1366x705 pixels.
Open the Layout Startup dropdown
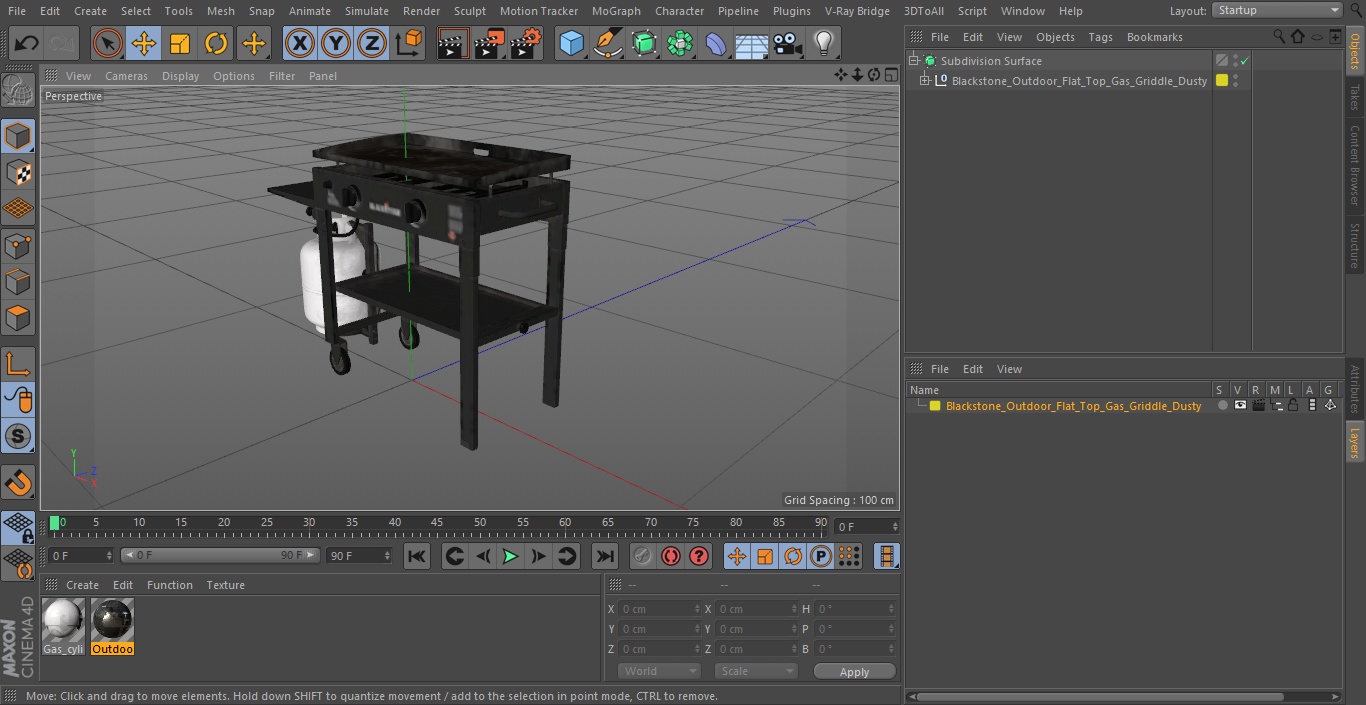point(1277,10)
